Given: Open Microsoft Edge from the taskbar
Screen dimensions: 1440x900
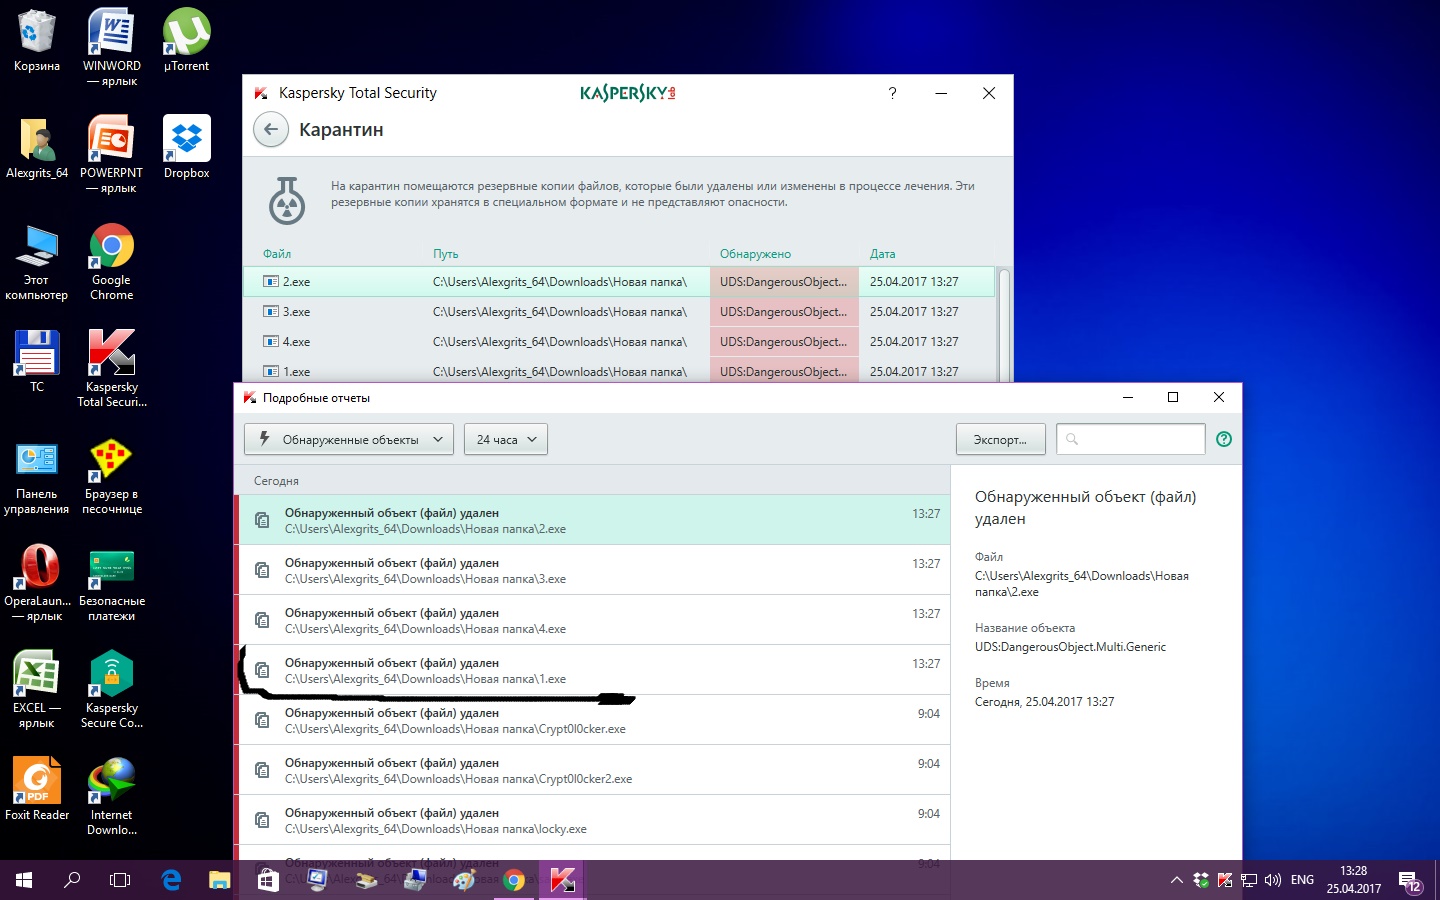Looking at the screenshot, I should [171, 880].
